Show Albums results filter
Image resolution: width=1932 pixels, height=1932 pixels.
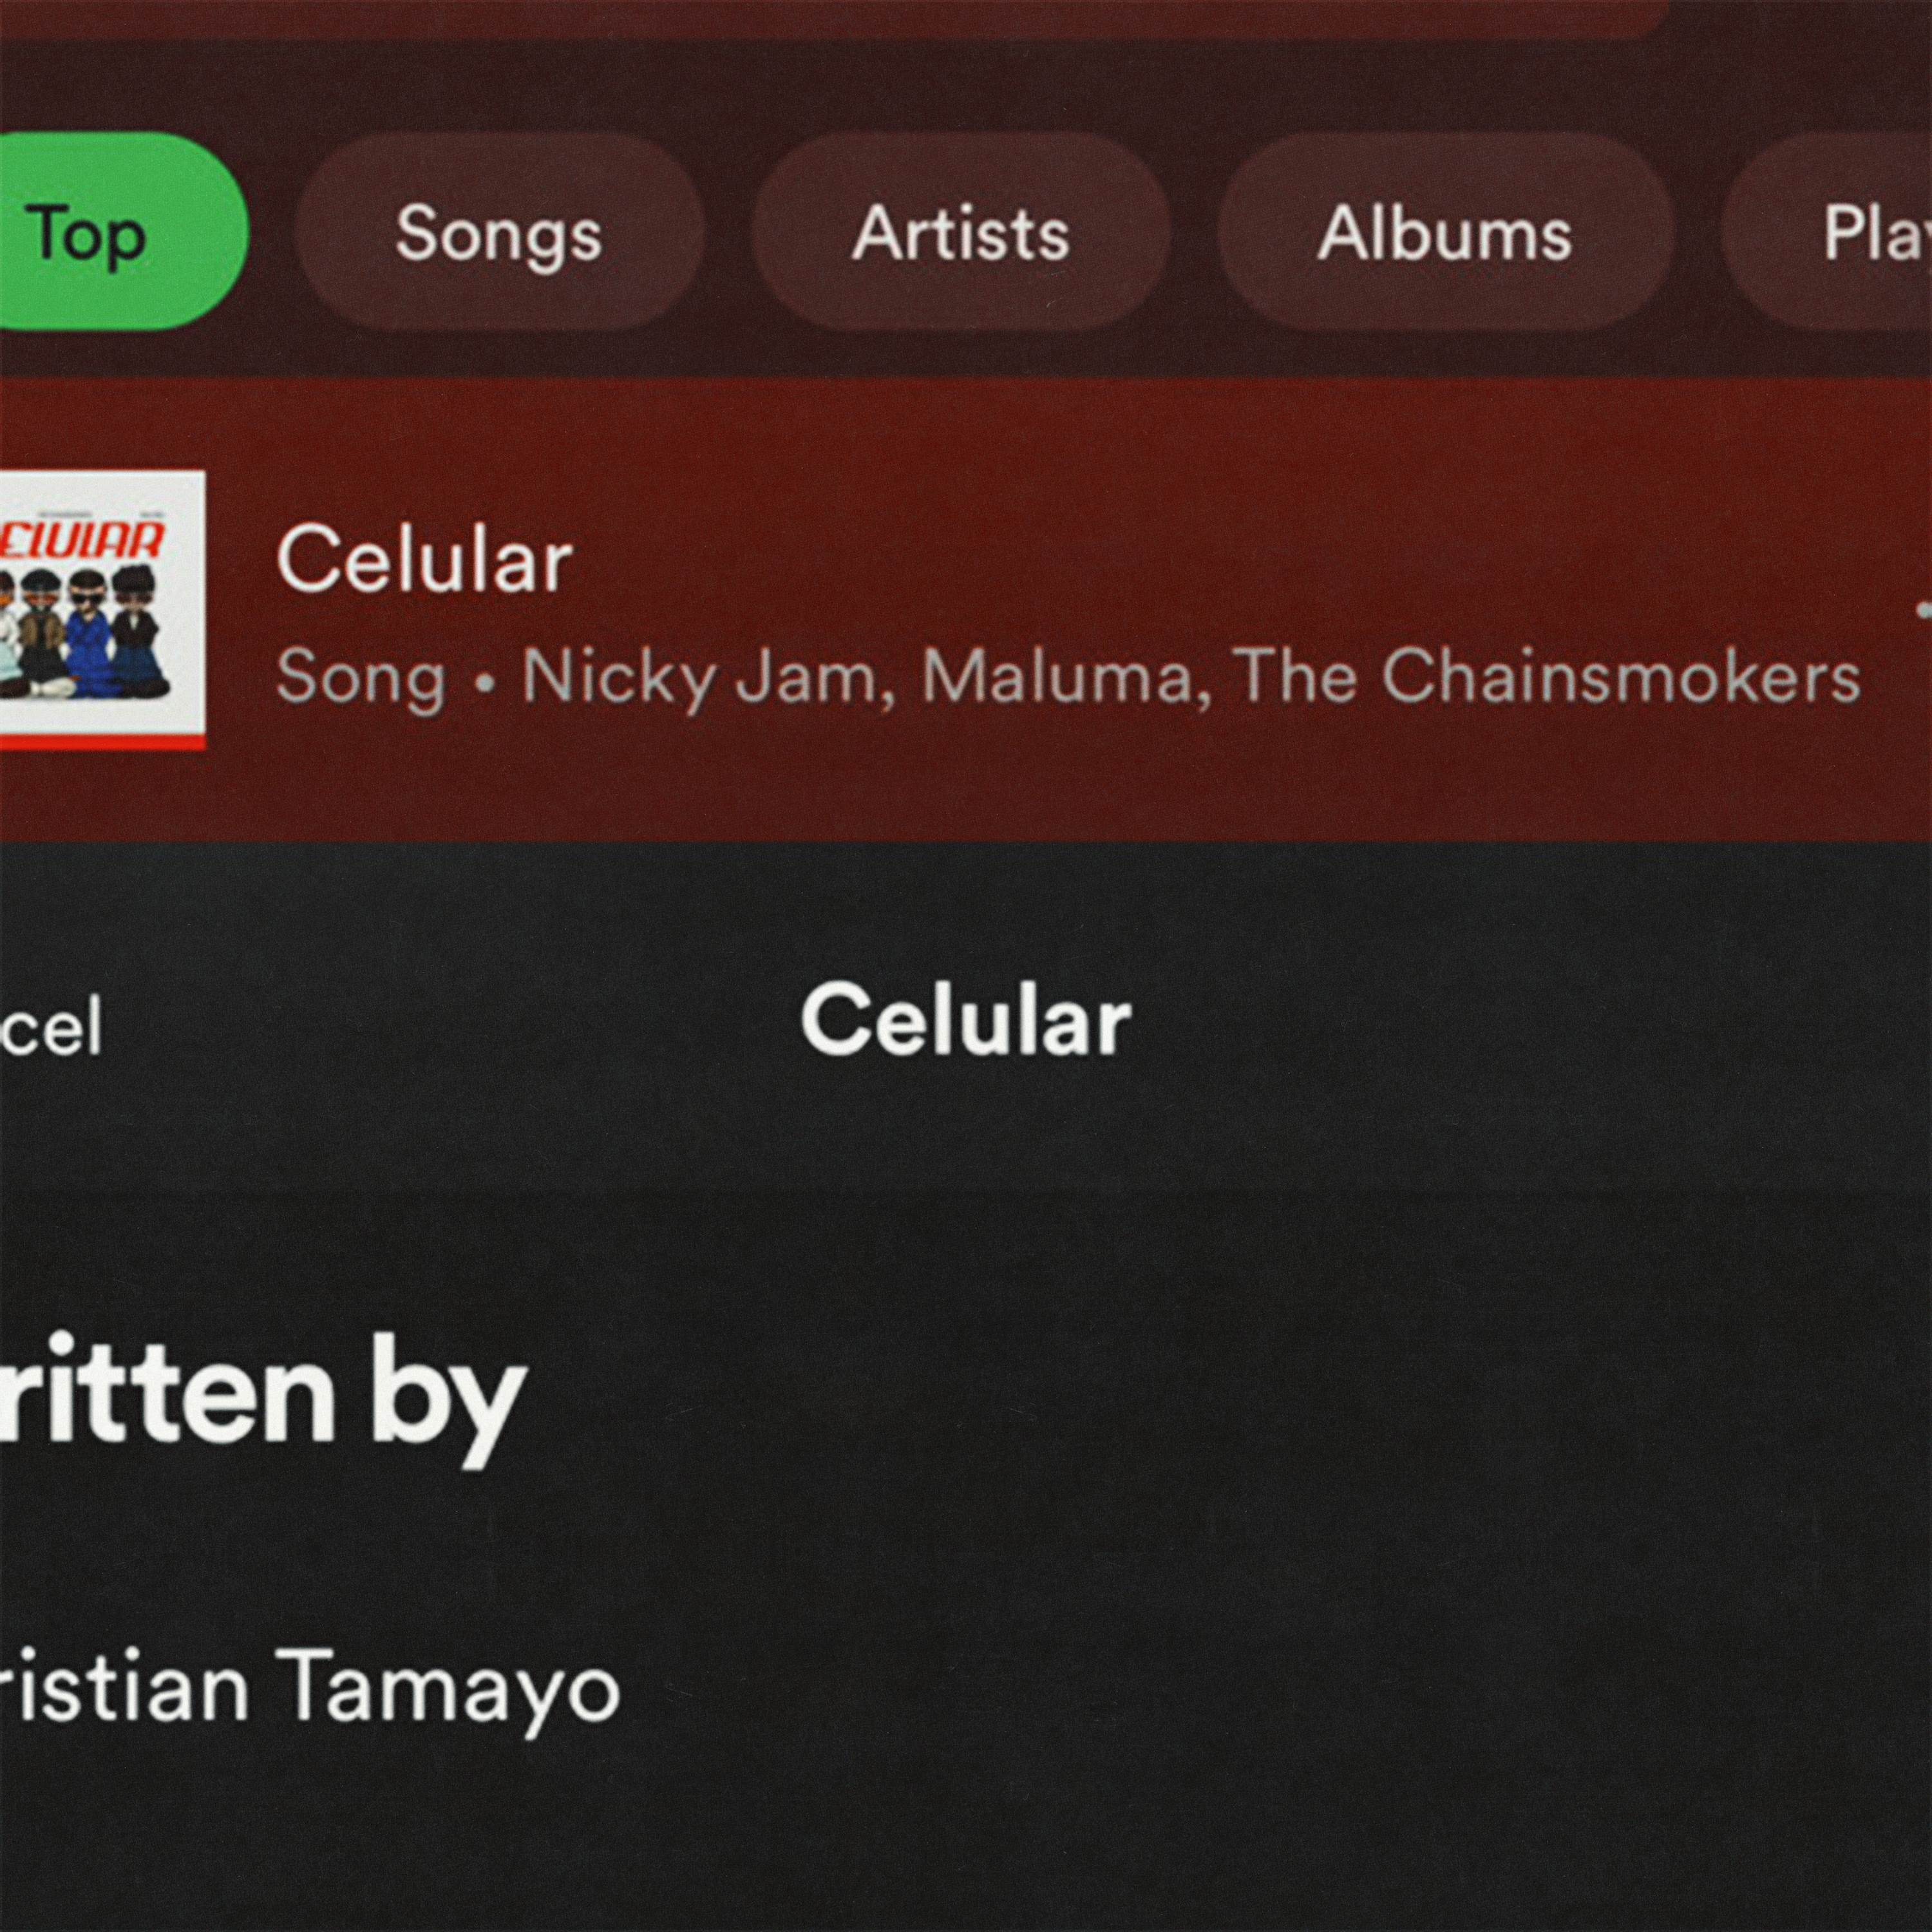[x=1444, y=232]
